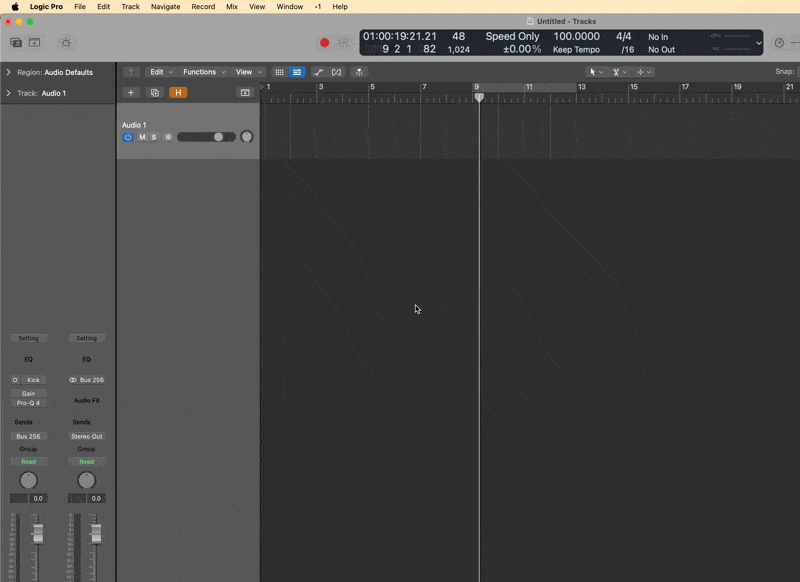Open the Library panel icon
This screenshot has width=800, height=582.
tap(16, 43)
